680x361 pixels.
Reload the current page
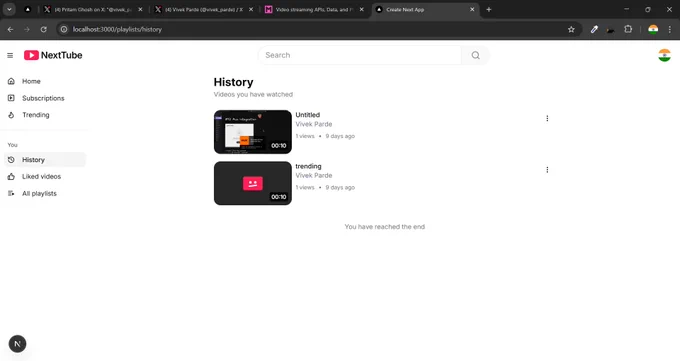coord(43,30)
